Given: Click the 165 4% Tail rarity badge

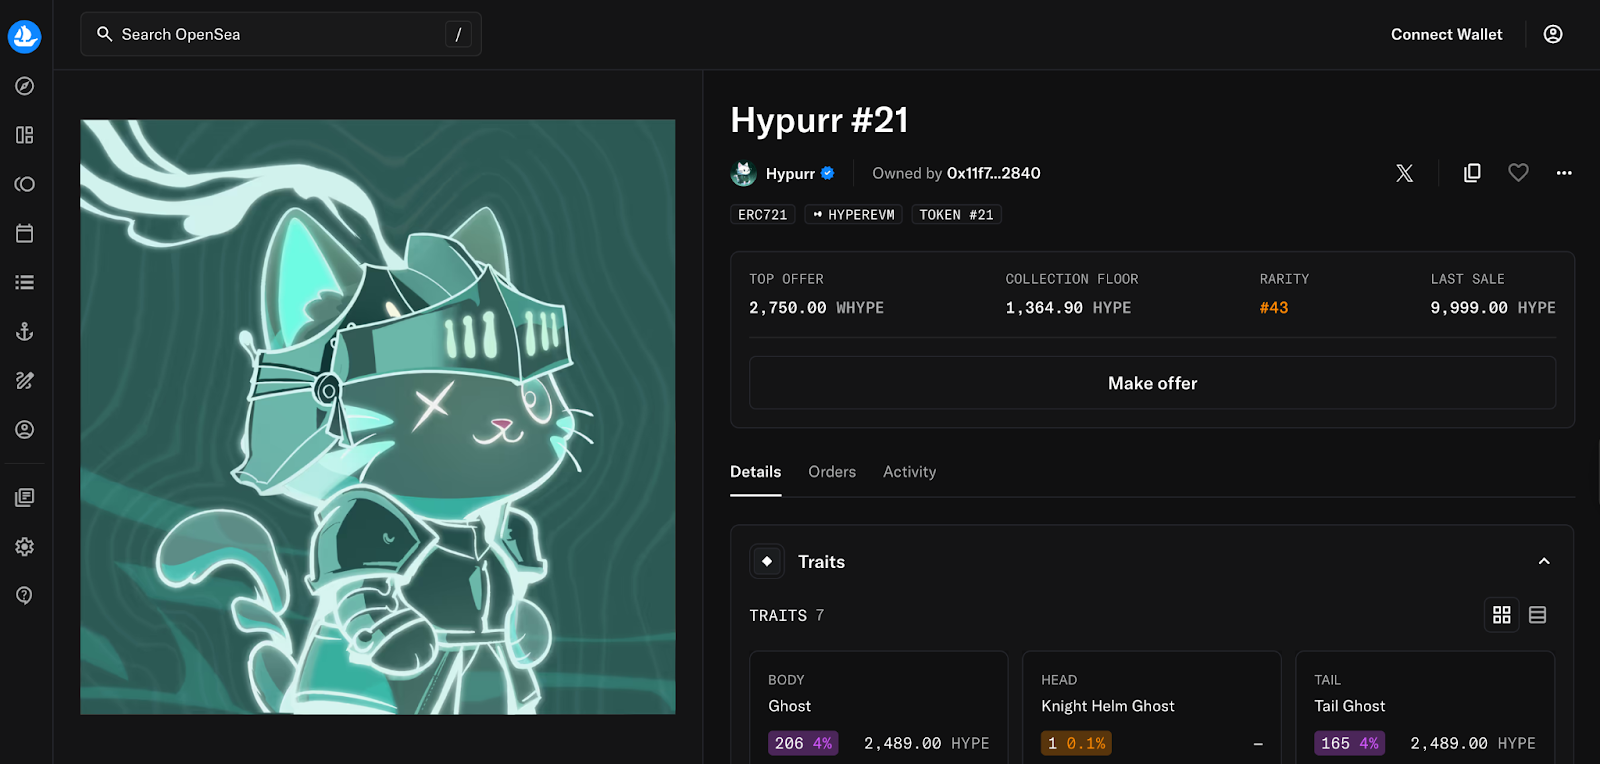Looking at the screenshot, I should tap(1349, 743).
